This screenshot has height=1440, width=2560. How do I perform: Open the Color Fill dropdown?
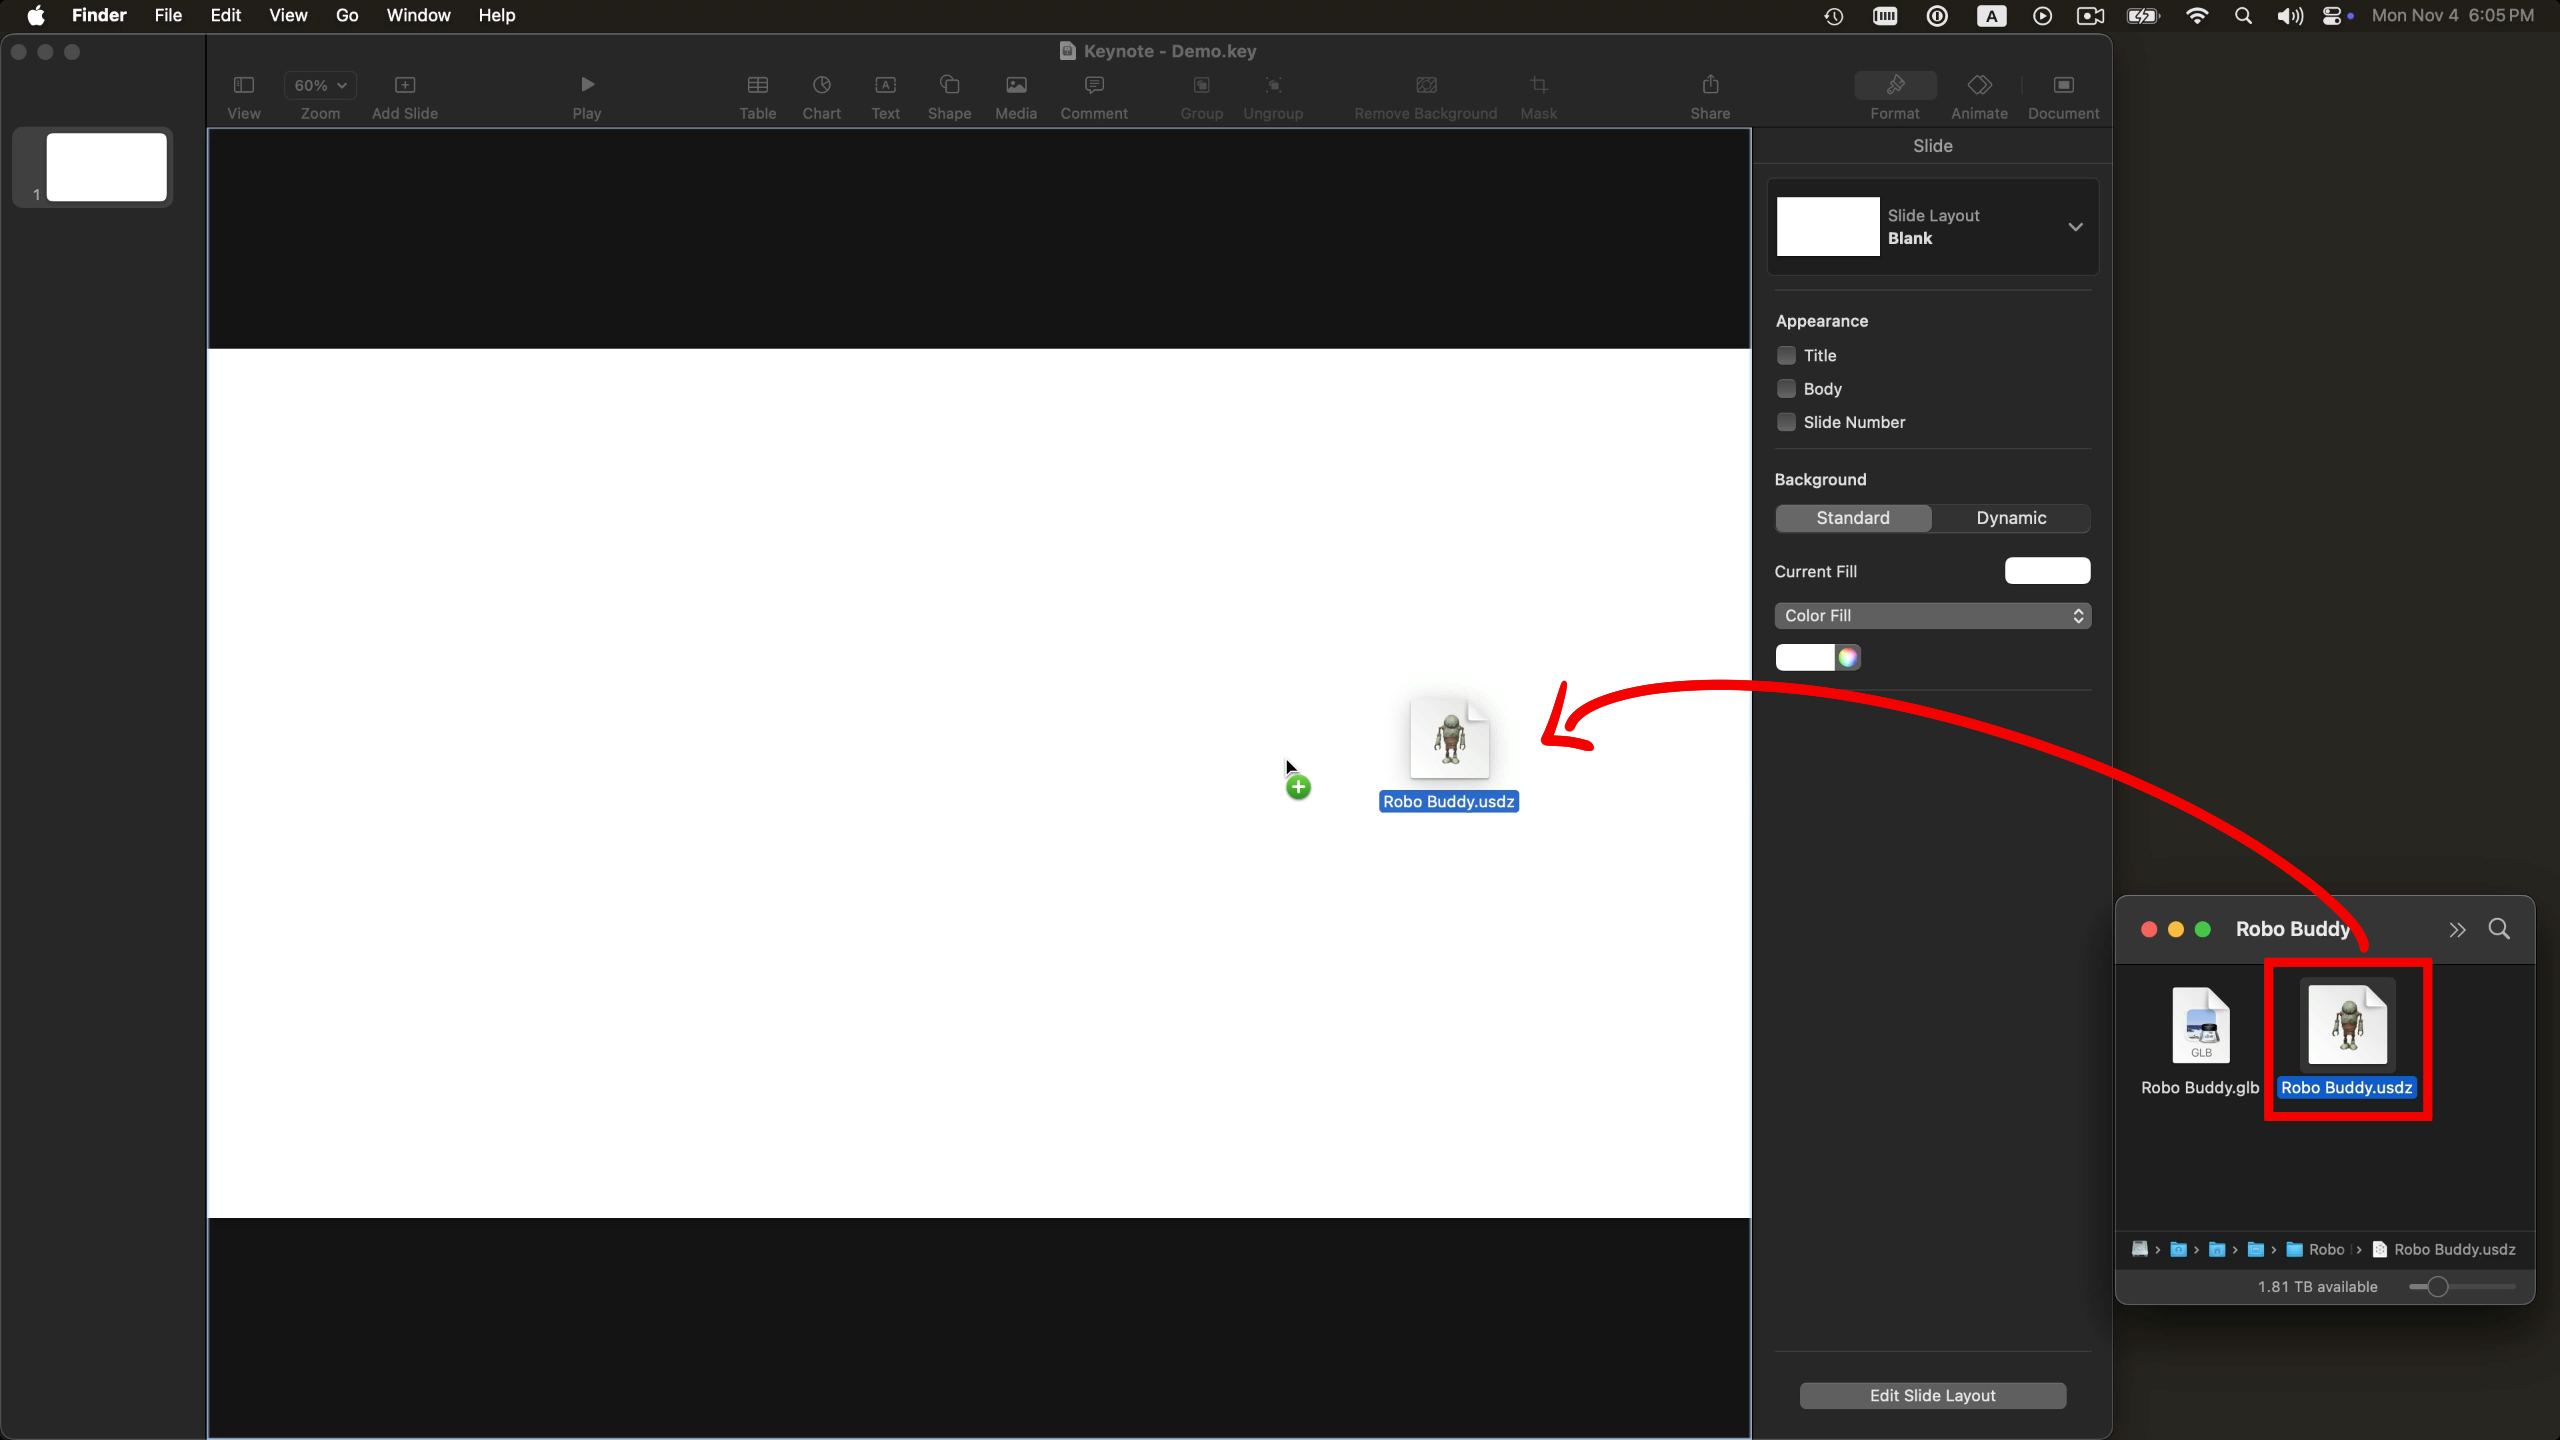[x=1930, y=615]
